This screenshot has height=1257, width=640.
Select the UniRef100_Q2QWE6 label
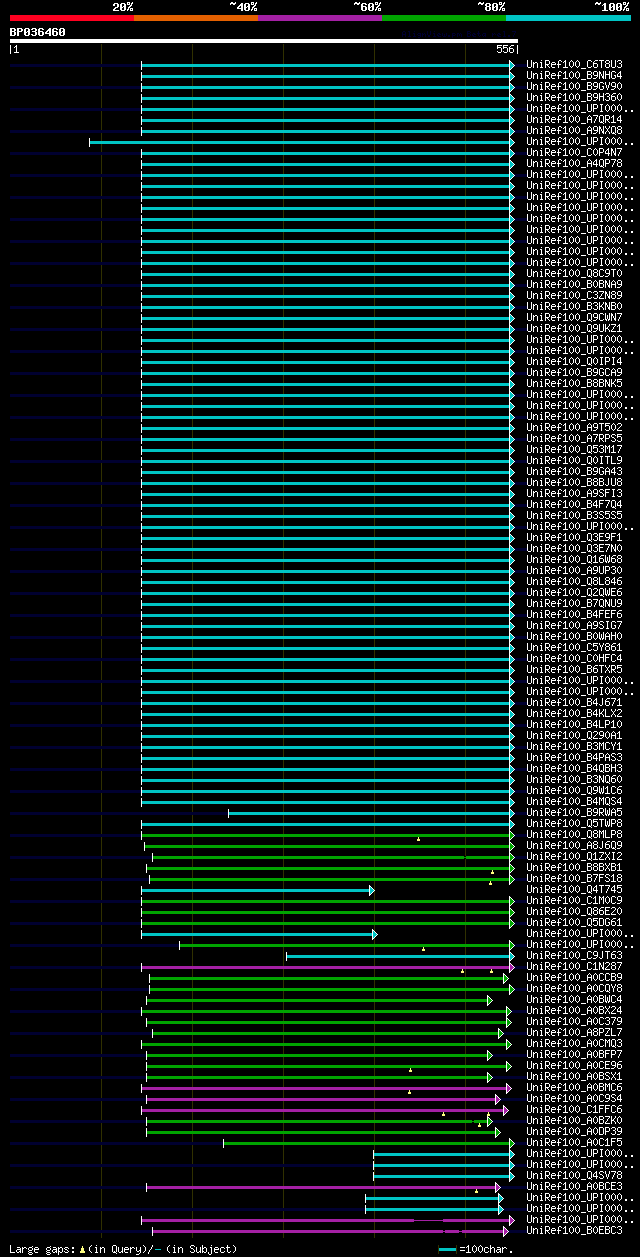574,592
